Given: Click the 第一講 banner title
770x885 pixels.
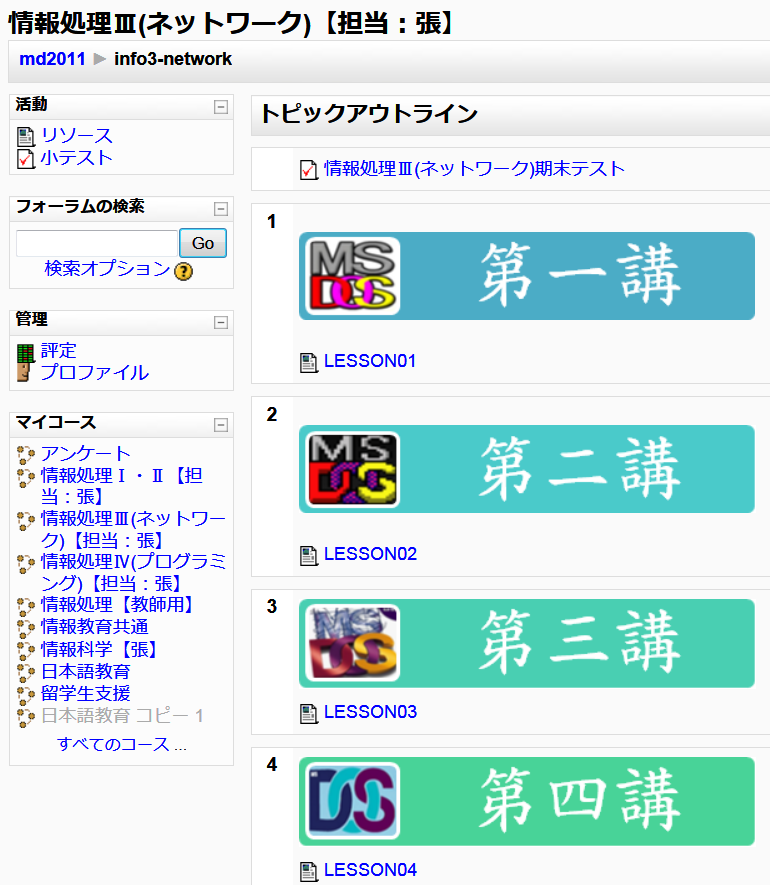Looking at the screenshot, I should [x=580, y=275].
